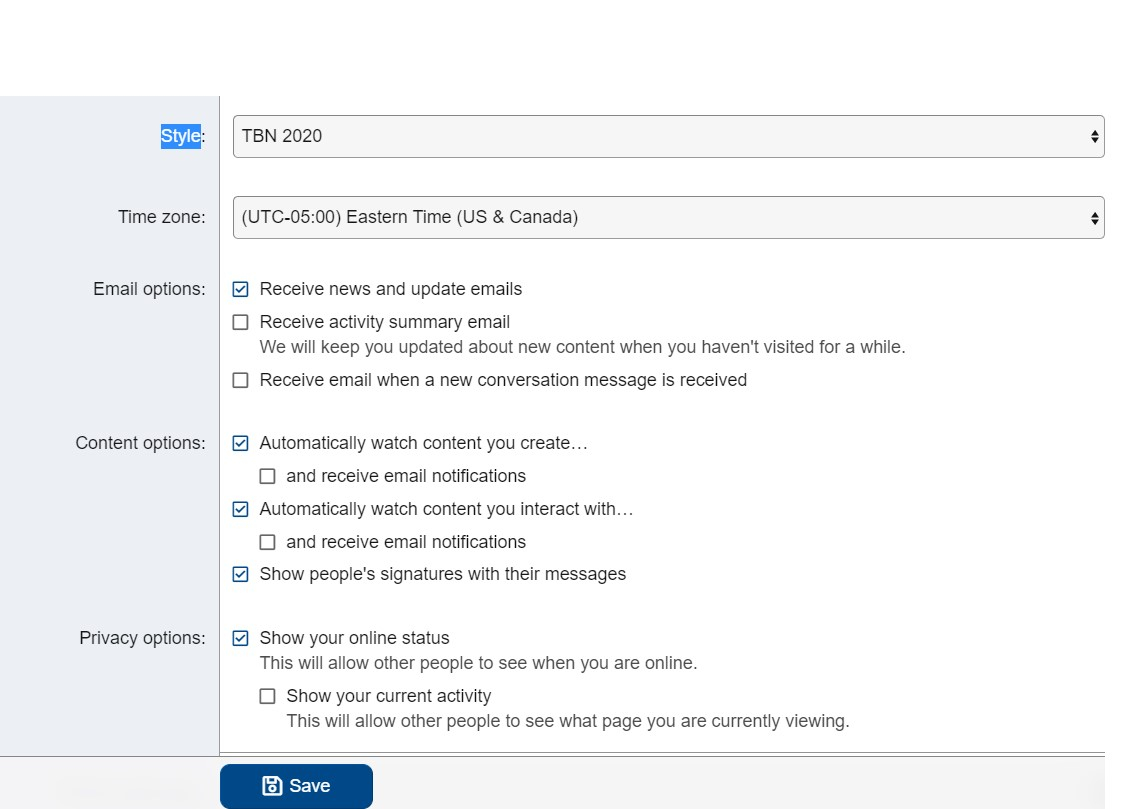Screen dimensions: 1145x809
Task: Enable email notifications under watch content you create
Action: tap(267, 476)
